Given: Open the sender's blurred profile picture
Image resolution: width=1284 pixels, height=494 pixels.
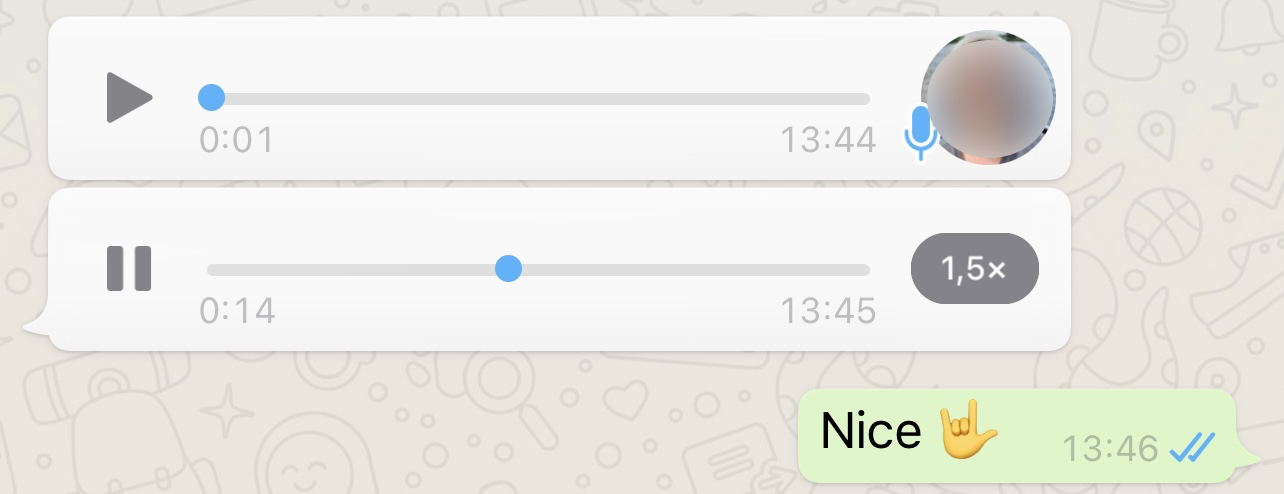Looking at the screenshot, I should [x=988, y=97].
